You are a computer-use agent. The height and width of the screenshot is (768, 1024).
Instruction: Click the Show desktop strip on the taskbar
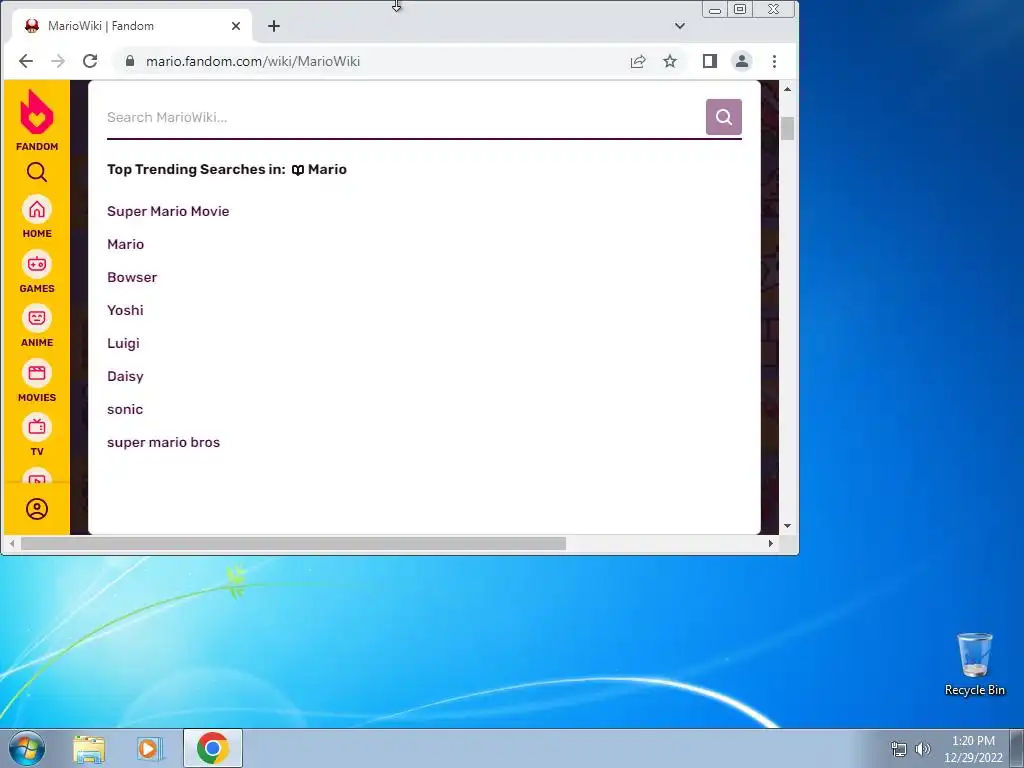1017,748
